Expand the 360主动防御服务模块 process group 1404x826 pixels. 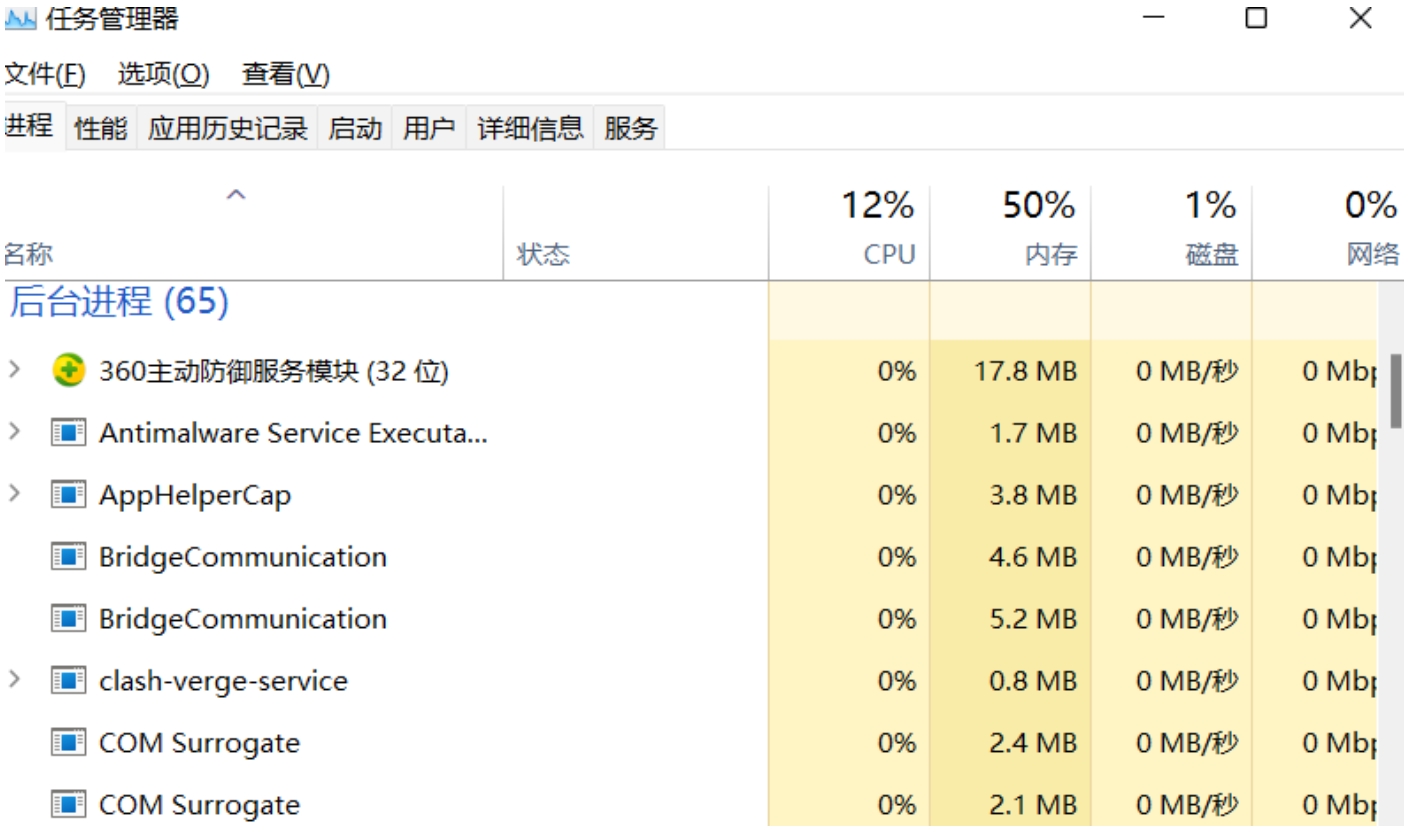pos(14,370)
